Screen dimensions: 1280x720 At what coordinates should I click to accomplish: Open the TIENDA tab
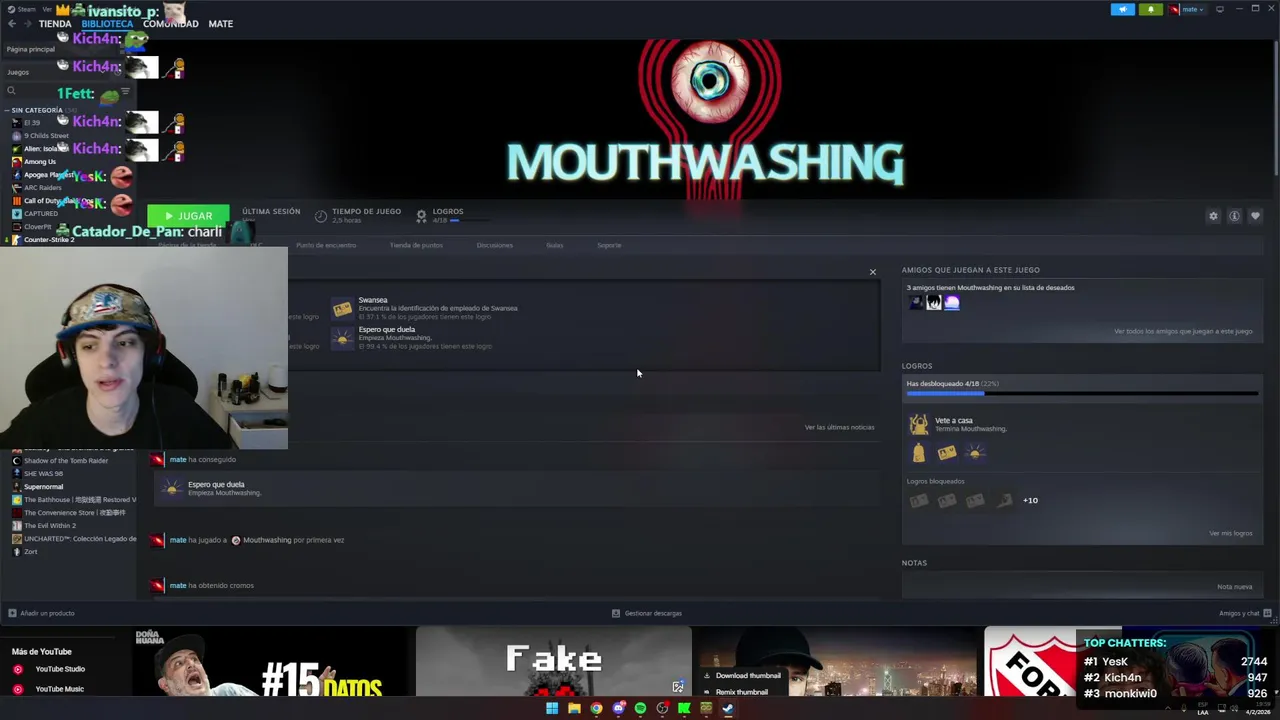(x=55, y=24)
